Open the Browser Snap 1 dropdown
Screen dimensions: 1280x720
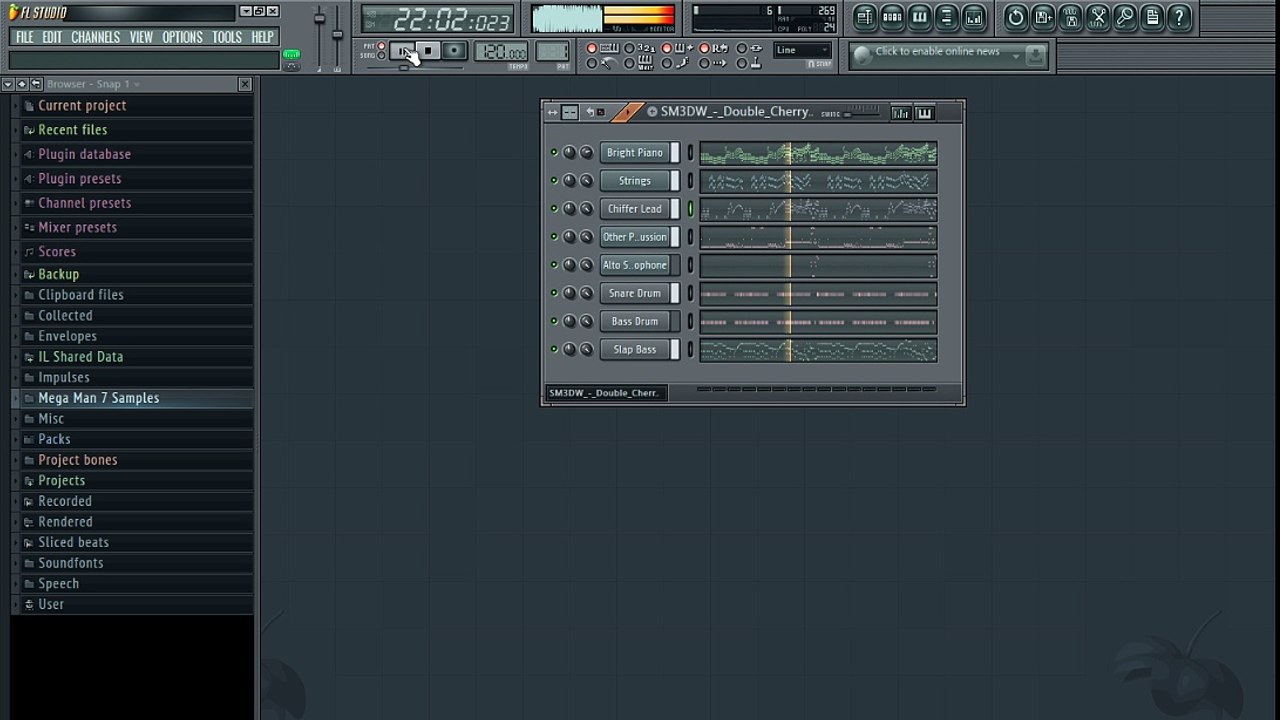coord(92,84)
